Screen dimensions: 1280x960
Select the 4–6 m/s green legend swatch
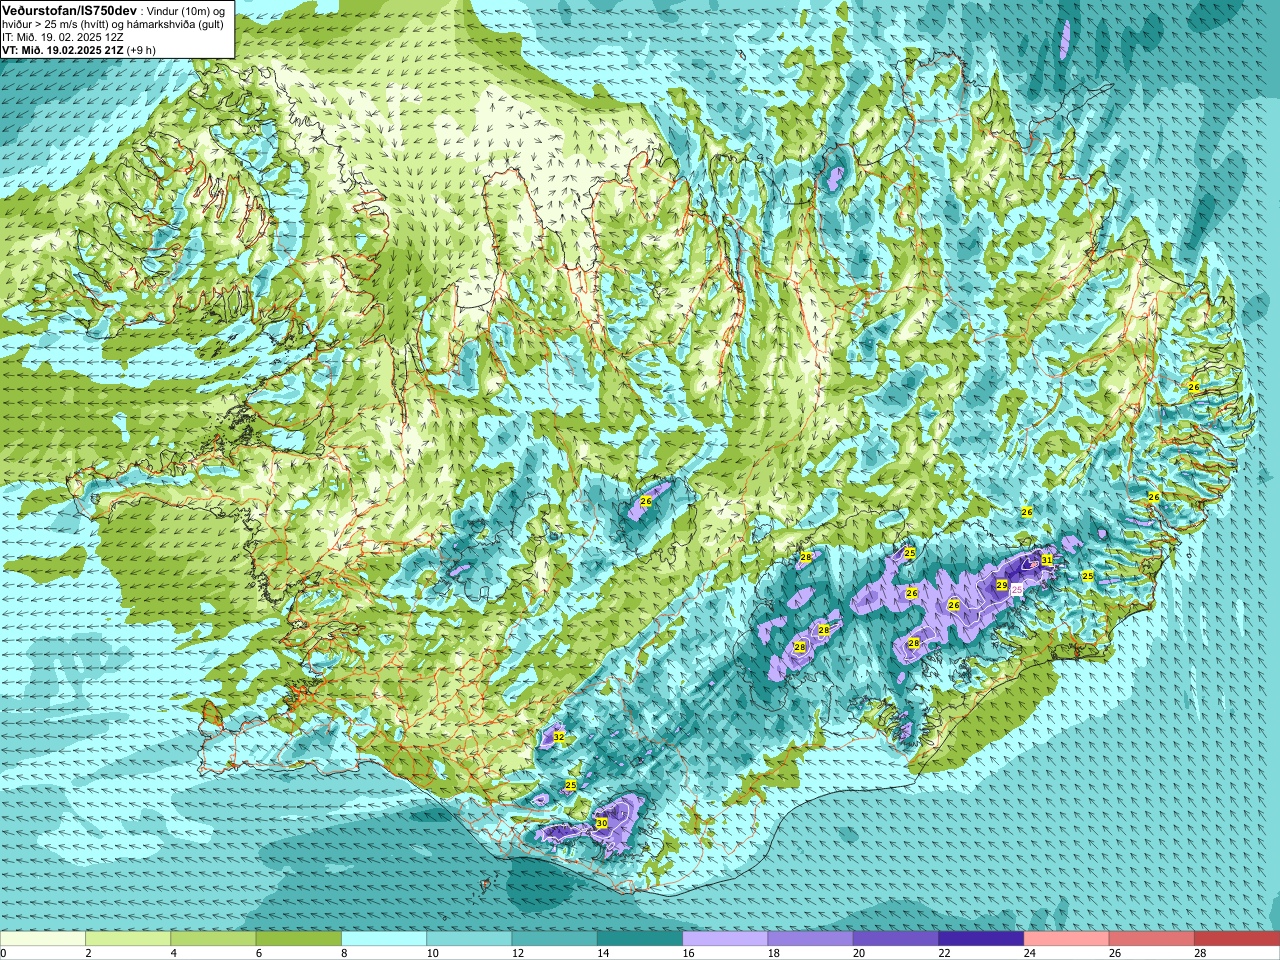(x=213, y=939)
